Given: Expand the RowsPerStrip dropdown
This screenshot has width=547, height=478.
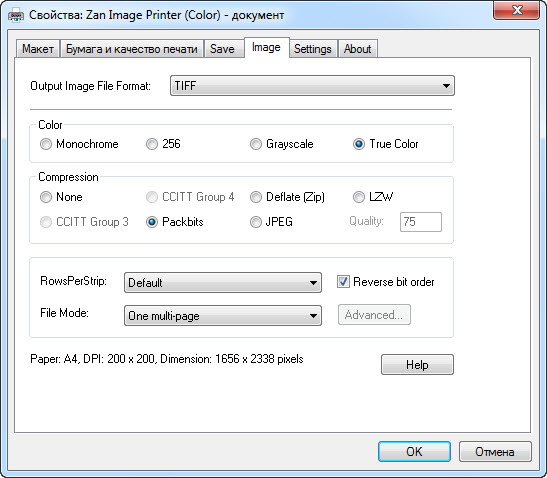Looking at the screenshot, I should [223, 282].
